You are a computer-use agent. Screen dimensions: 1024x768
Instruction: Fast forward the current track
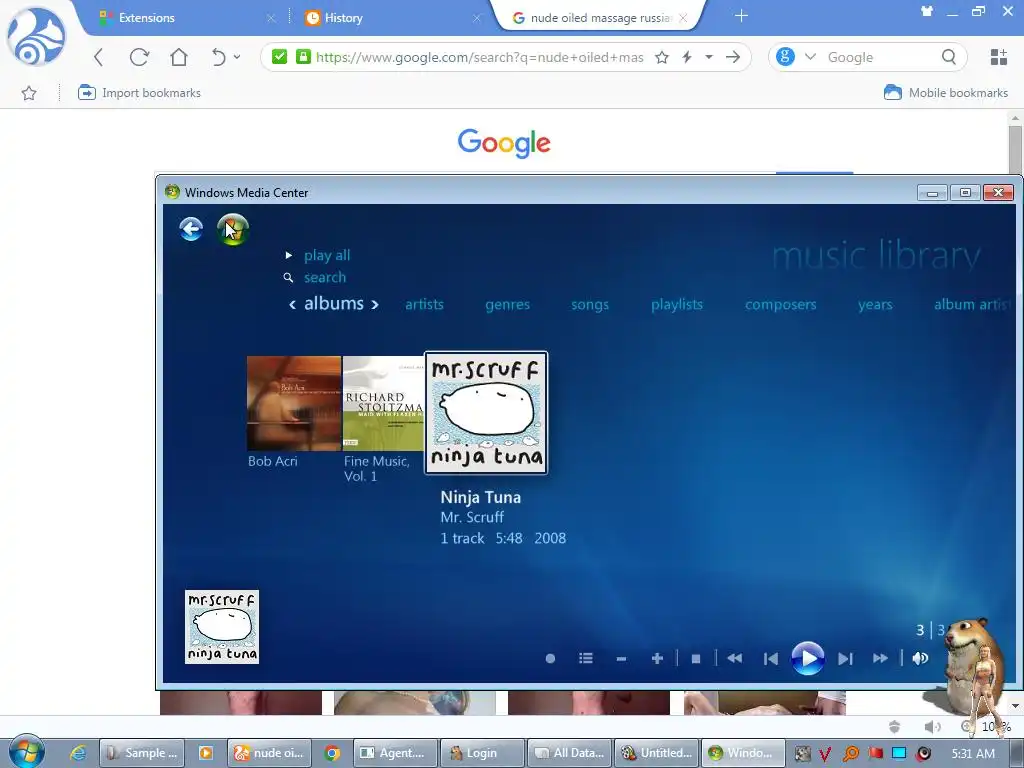coord(880,658)
